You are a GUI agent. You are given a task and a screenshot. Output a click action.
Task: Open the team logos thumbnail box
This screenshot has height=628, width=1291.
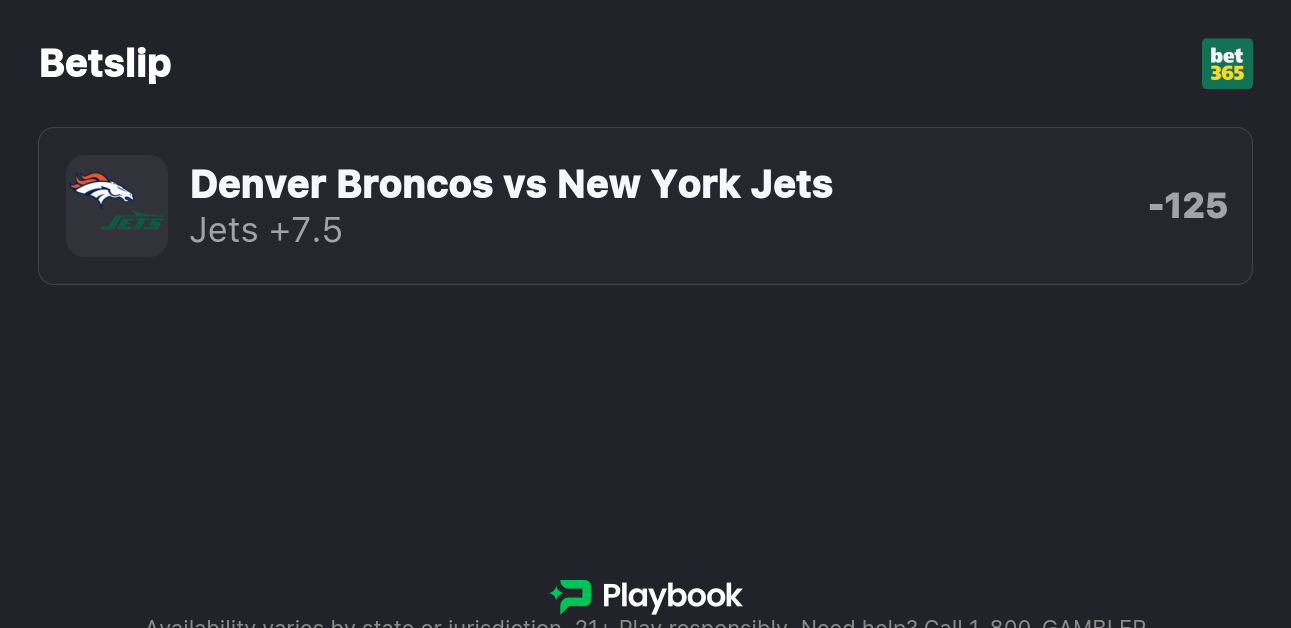click(x=117, y=206)
